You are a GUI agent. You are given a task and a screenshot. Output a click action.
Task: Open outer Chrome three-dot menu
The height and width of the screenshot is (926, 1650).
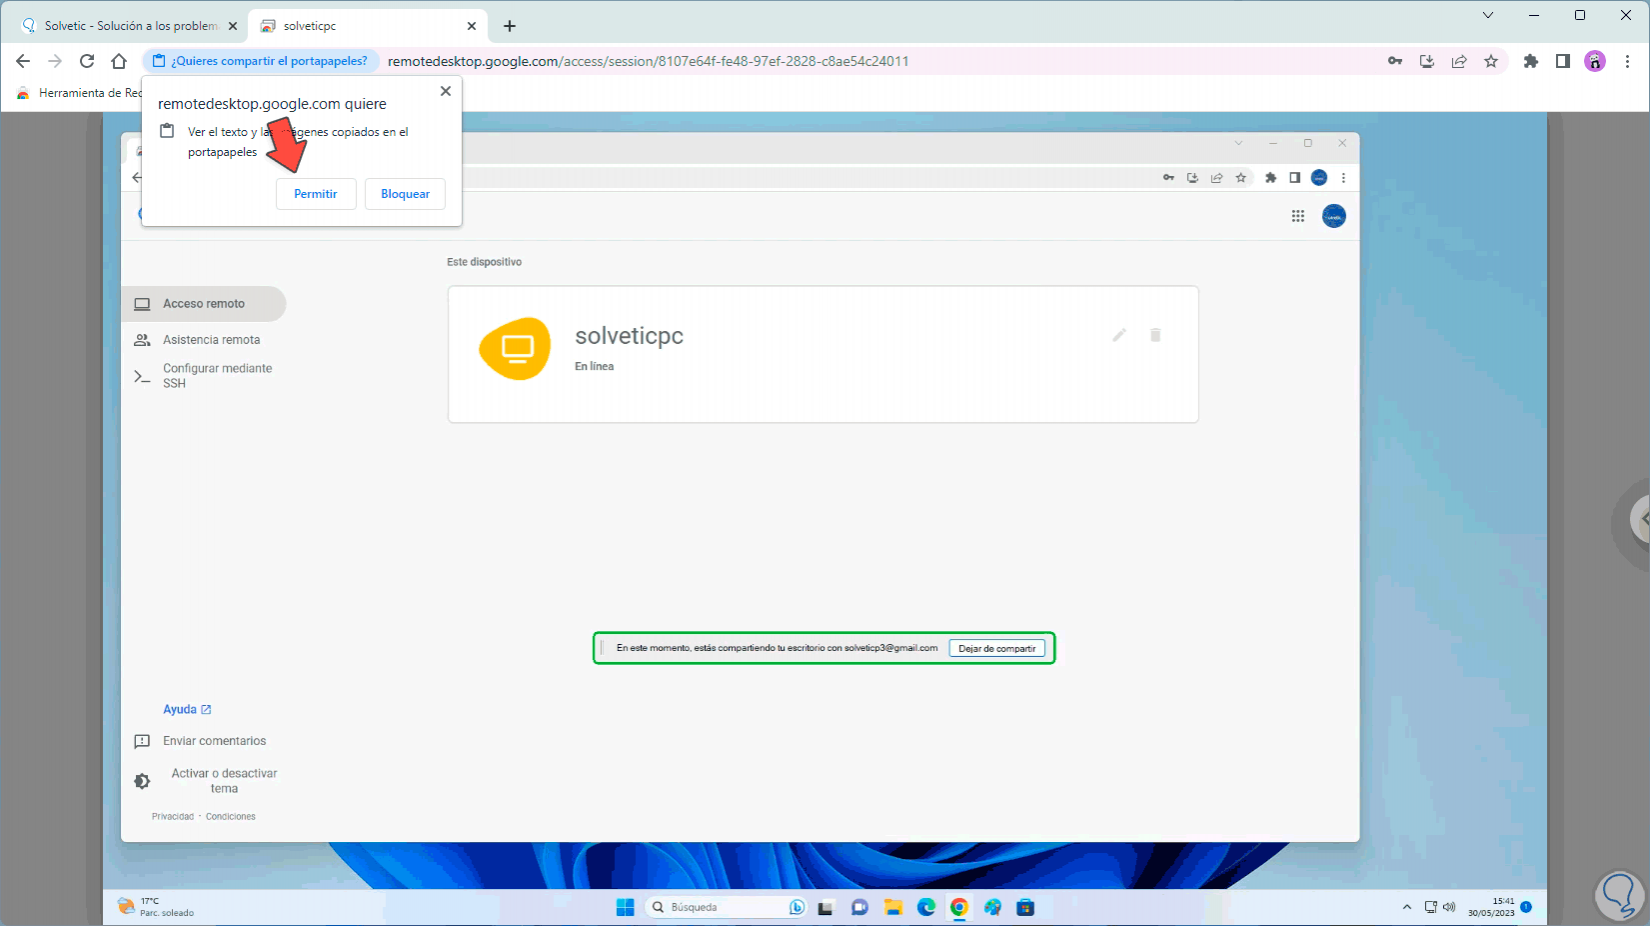tap(1627, 61)
